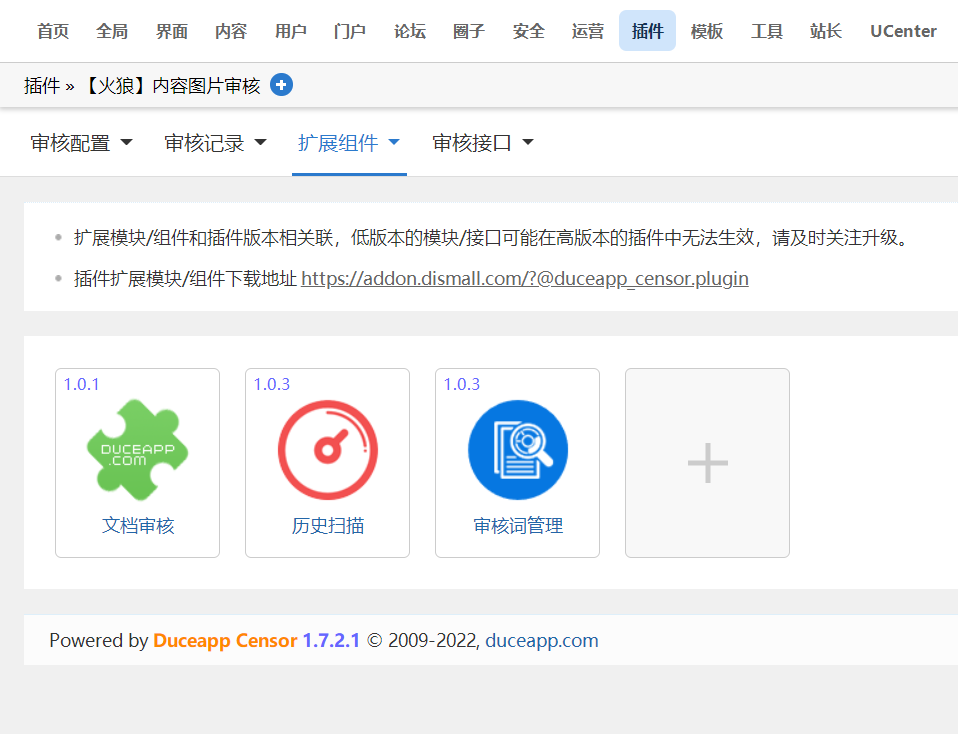Open the plugin download address link
The height and width of the screenshot is (734, 958).
coord(525,278)
